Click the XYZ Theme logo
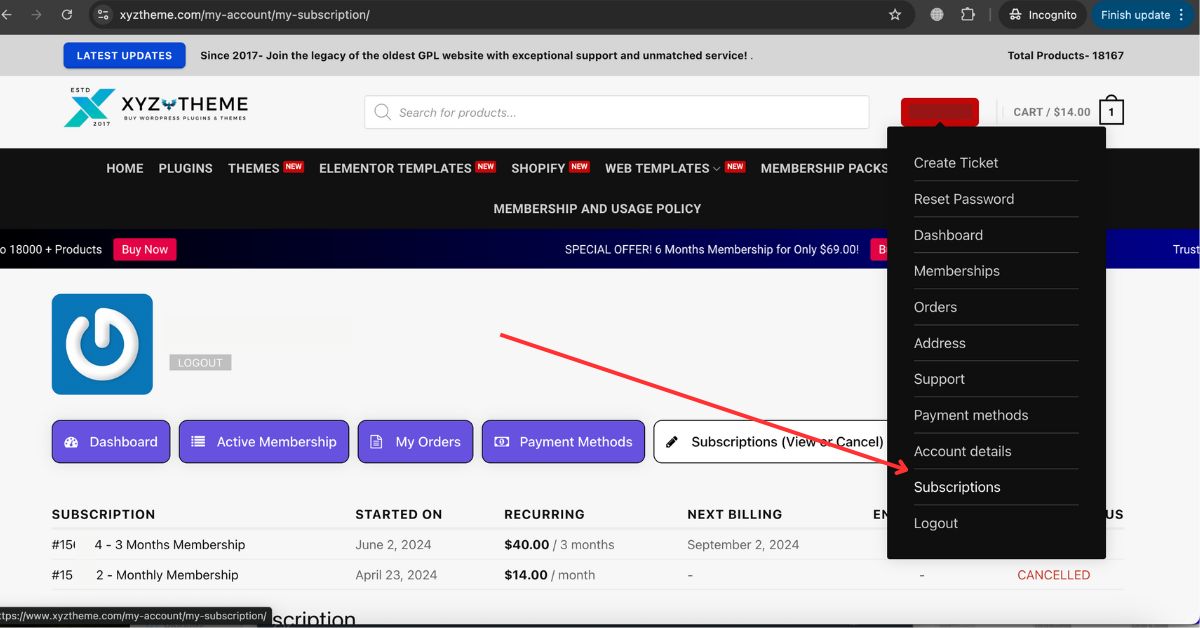Viewport: 1200px width, 628px height. (156, 108)
